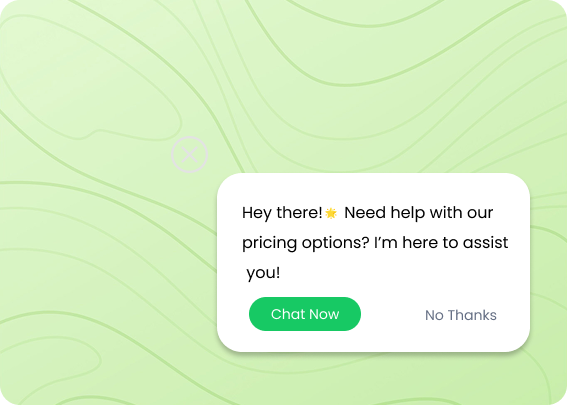Click the white chat prompt card
This screenshot has height=405, width=567.
[x=373, y=262]
